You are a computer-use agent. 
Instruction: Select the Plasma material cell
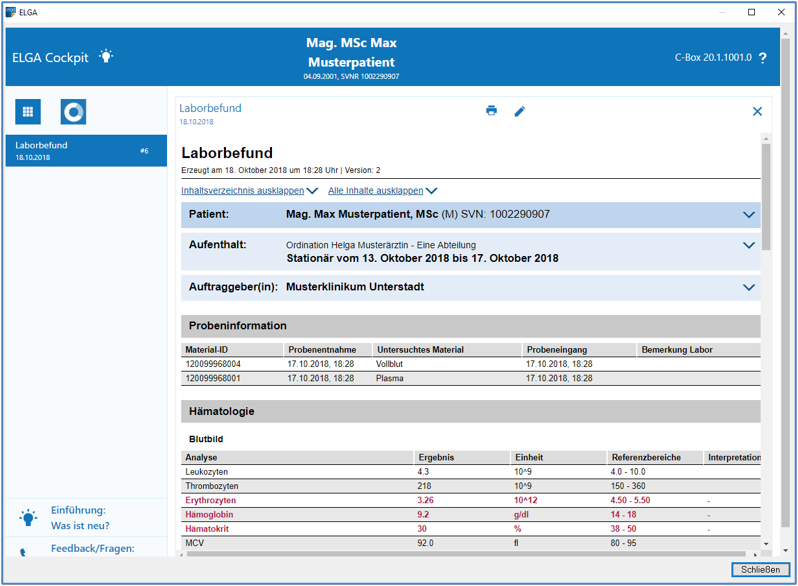pos(390,378)
